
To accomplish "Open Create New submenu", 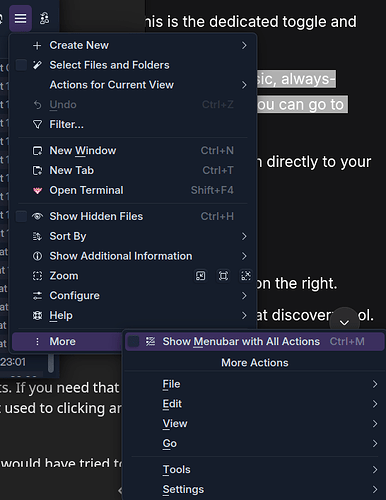I will click(133, 45).
